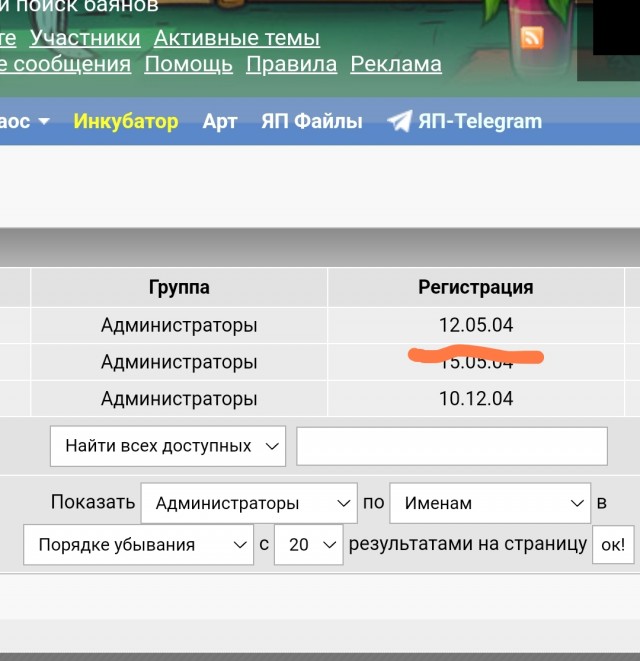This screenshot has height=661, width=640.
Task: Open the Показать group filter dropdown
Action: point(249,503)
